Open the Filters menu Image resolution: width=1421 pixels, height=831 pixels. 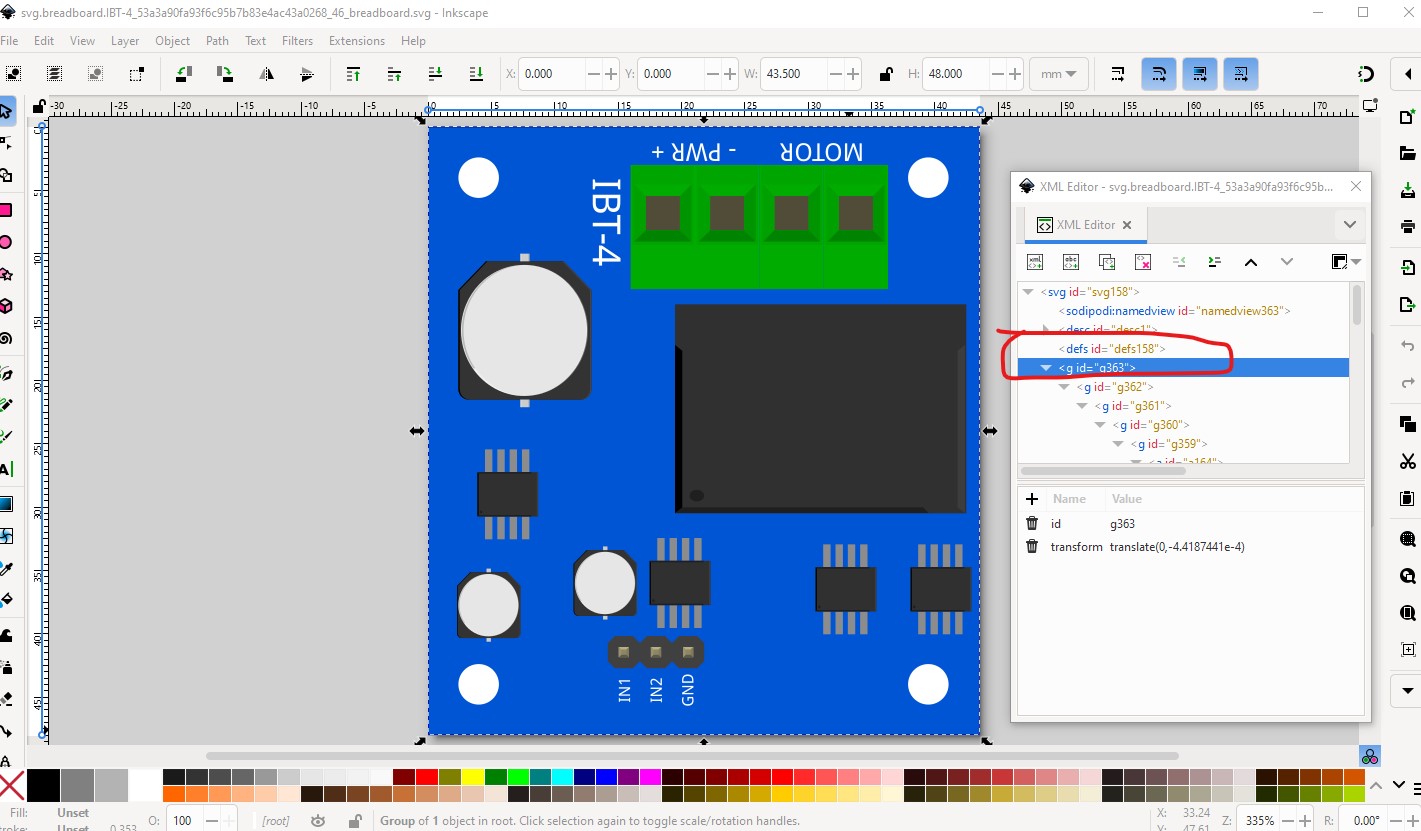(297, 41)
